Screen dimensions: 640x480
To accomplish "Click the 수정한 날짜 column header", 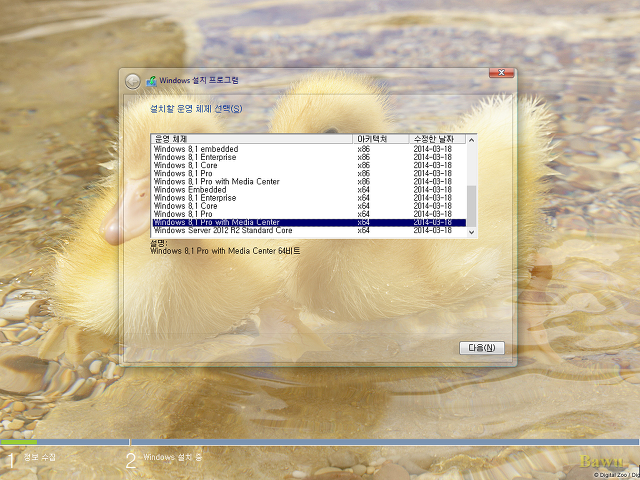I will tap(438, 139).
